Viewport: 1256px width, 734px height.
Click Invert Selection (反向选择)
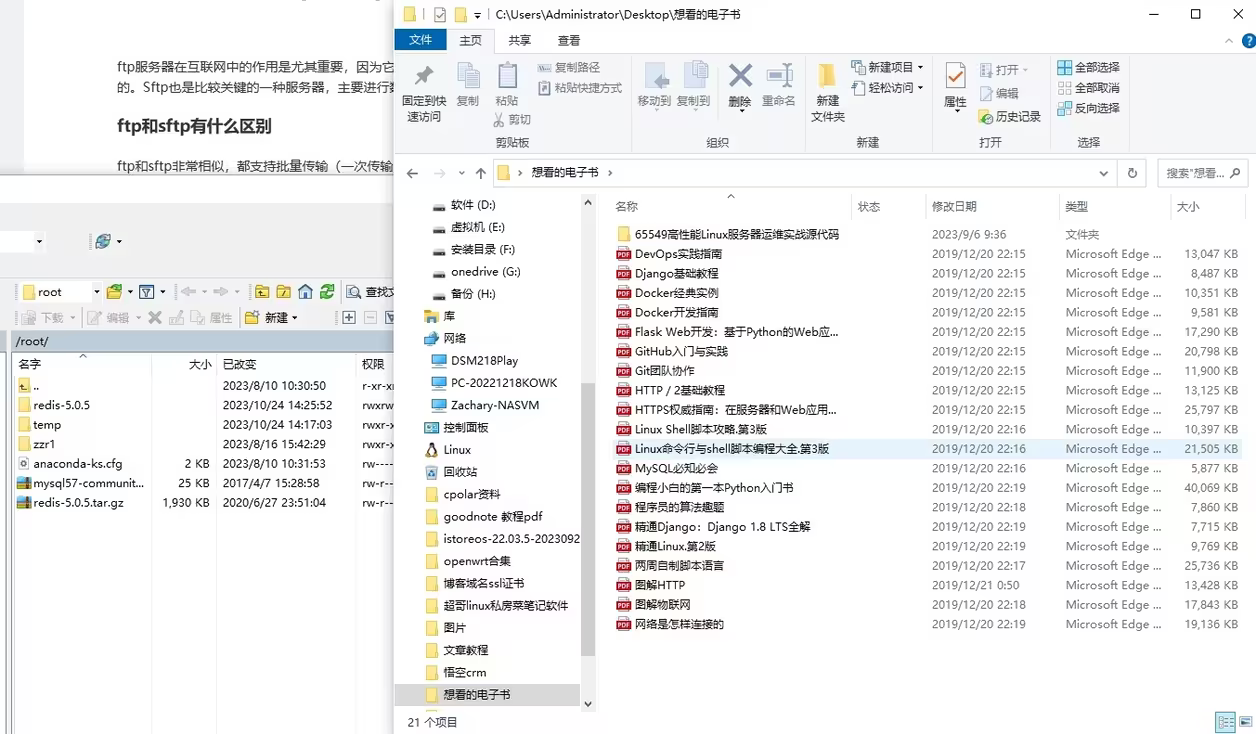click(x=1088, y=108)
